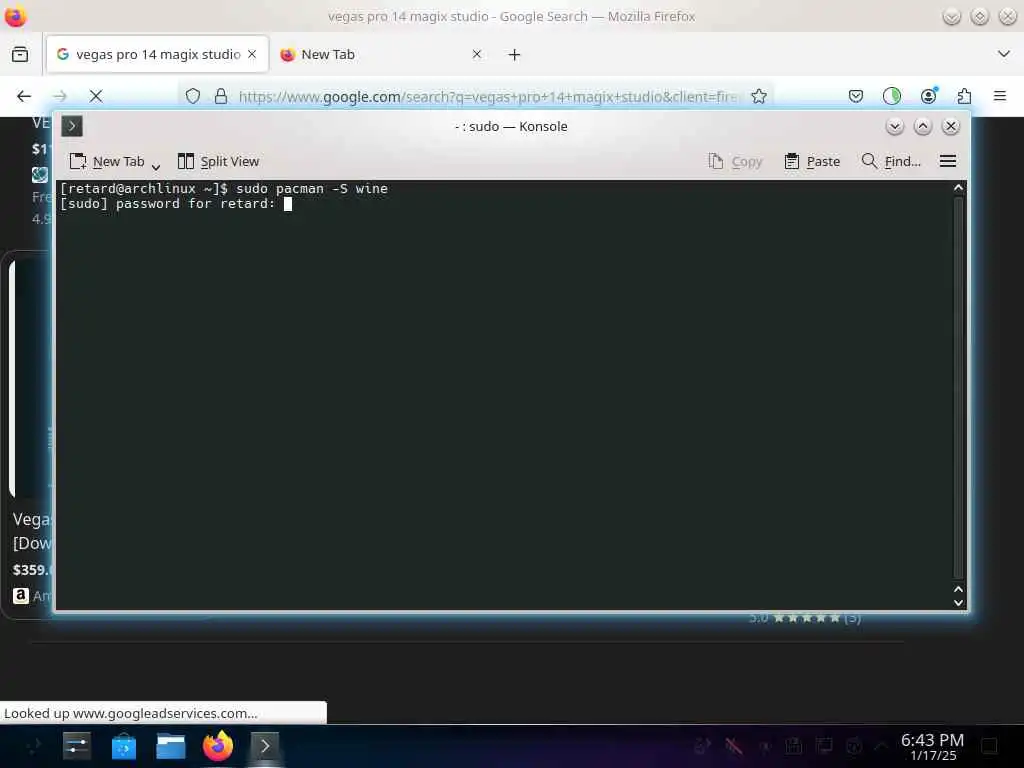Click the Konsole scrollbar up arrow
The height and width of the screenshot is (768, 1024).
coord(958,188)
